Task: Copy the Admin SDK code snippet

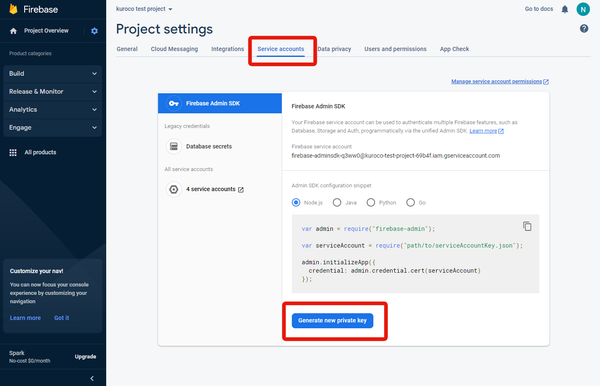Action: tap(527, 226)
